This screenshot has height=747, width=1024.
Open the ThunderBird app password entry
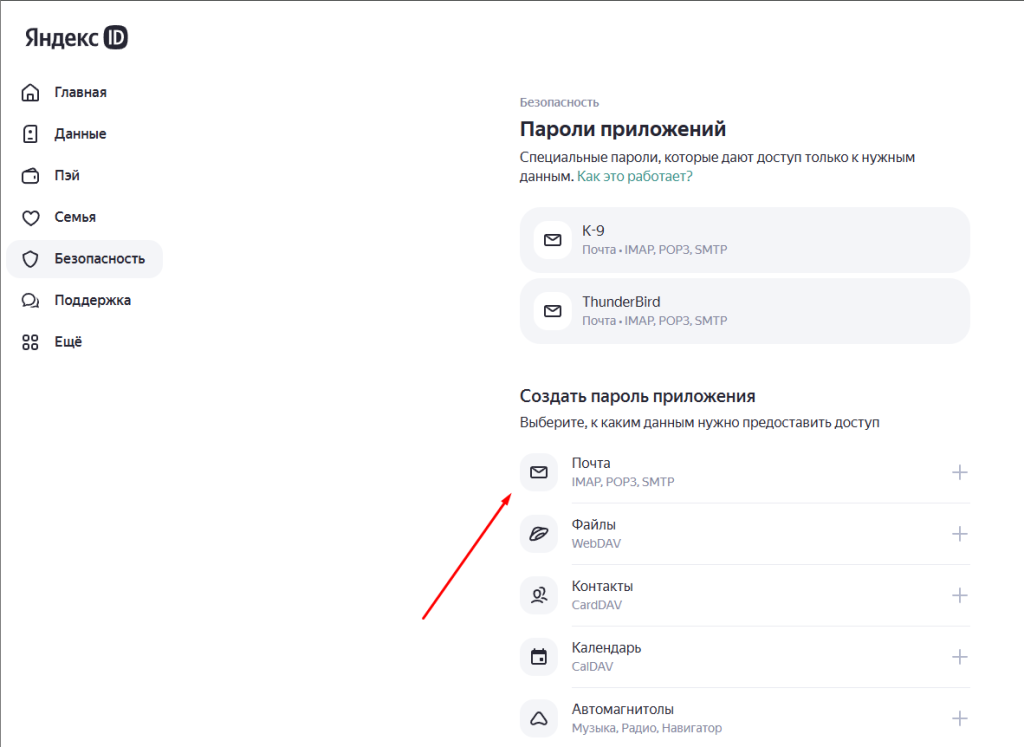(744, 310)
